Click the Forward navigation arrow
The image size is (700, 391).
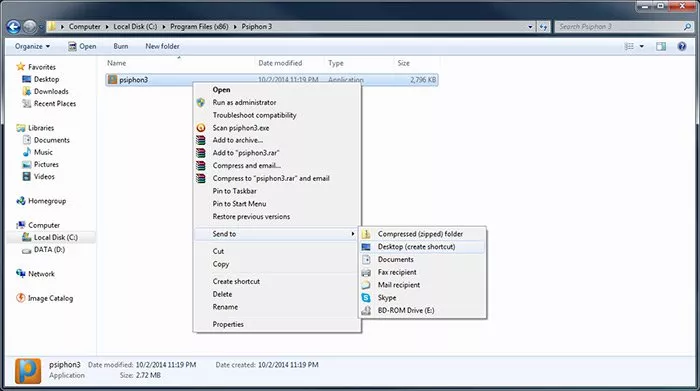pos(30,27)
